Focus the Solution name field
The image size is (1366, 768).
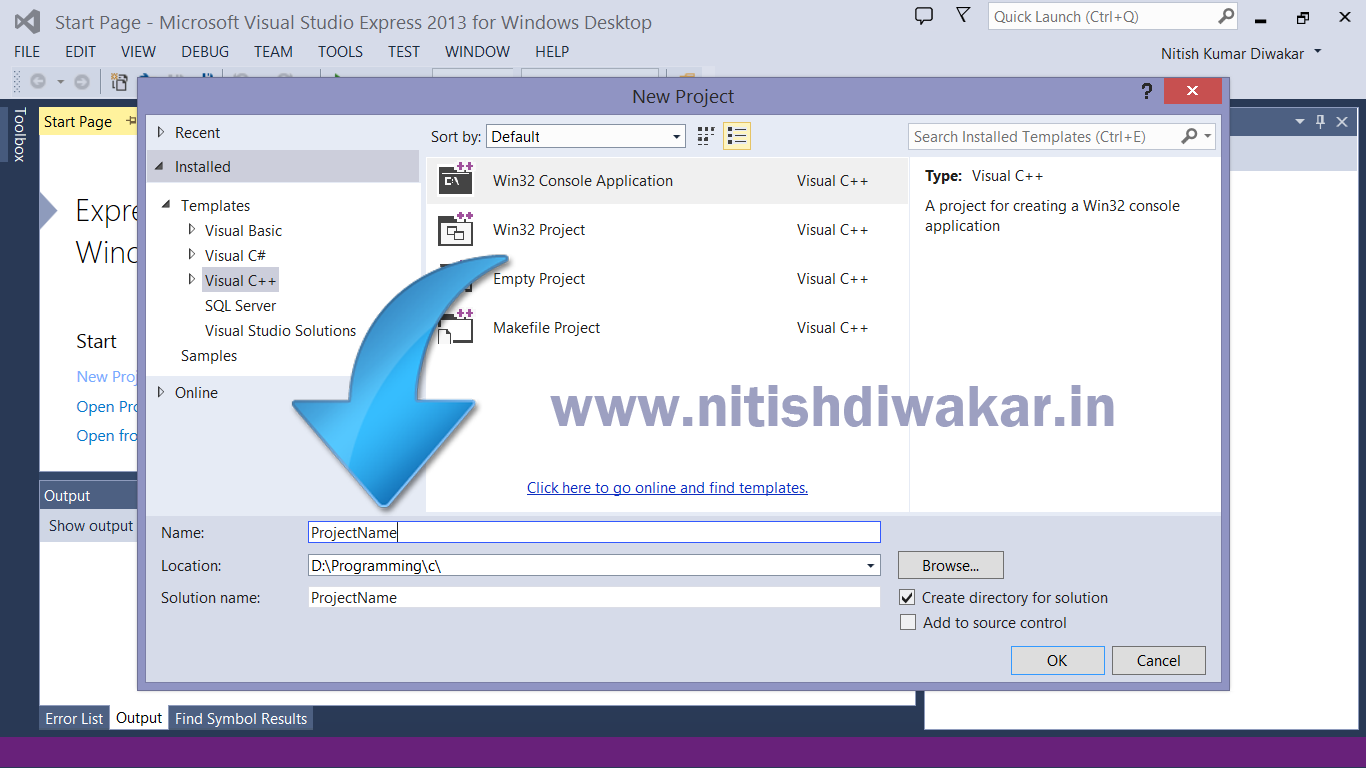pos(594,598)
